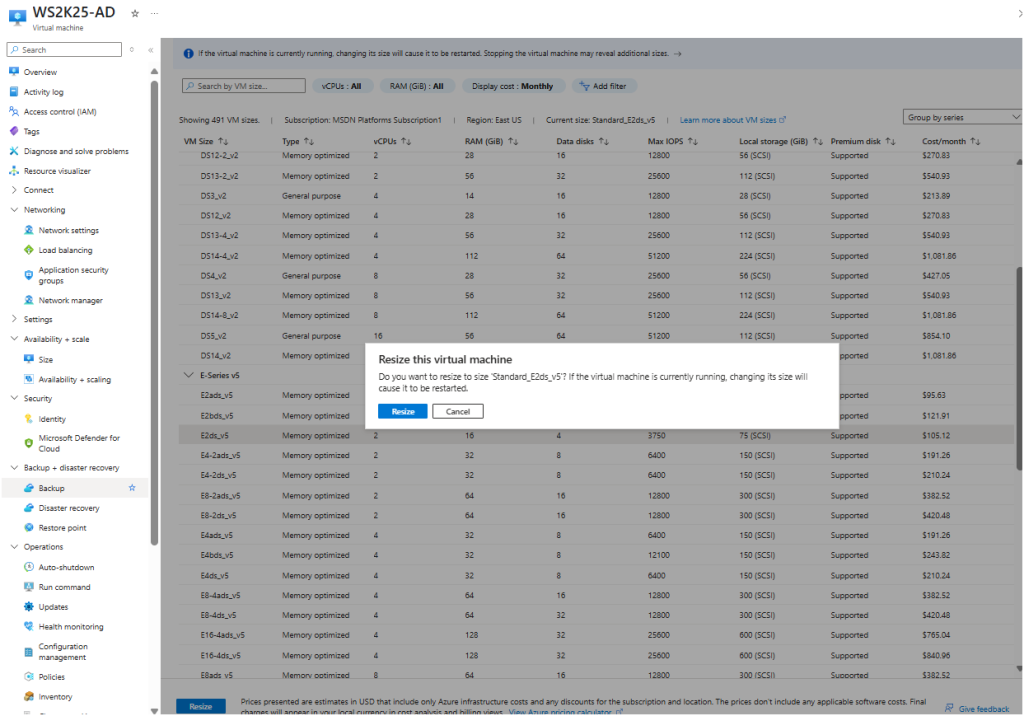Open the Disaster recovery menu item

point(68,508)
